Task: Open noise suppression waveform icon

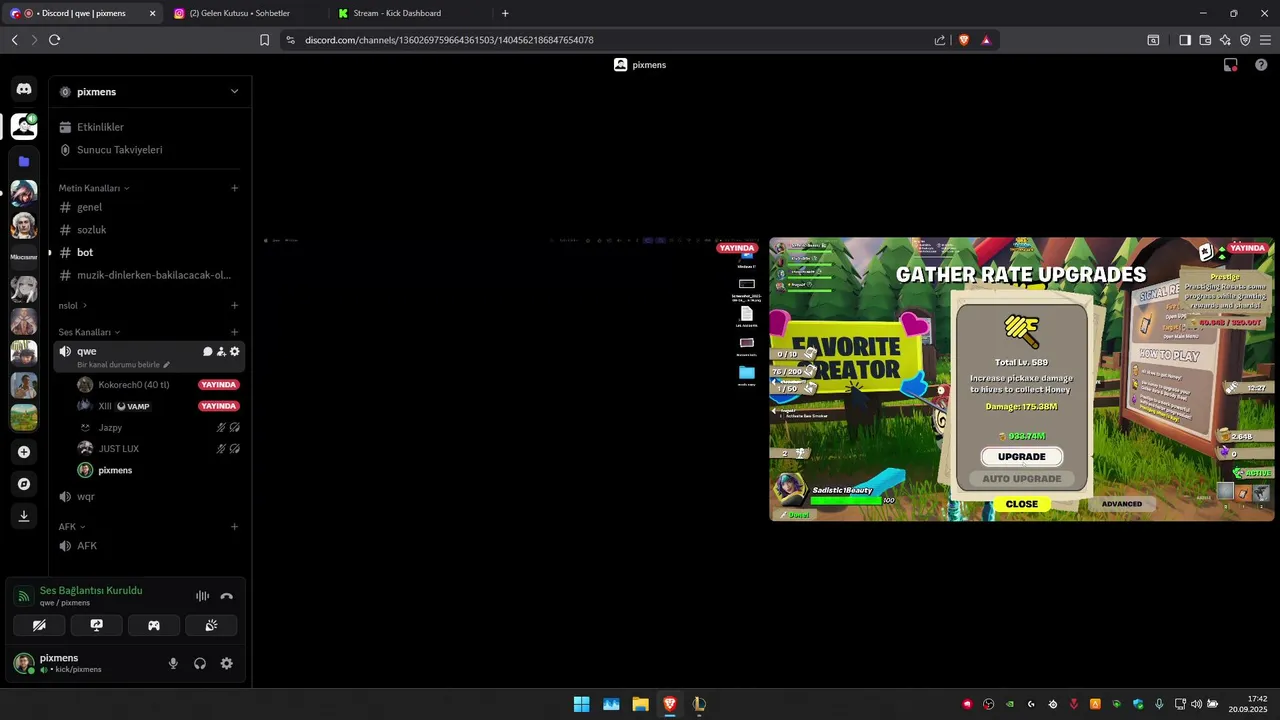Action: pos(202,596)
